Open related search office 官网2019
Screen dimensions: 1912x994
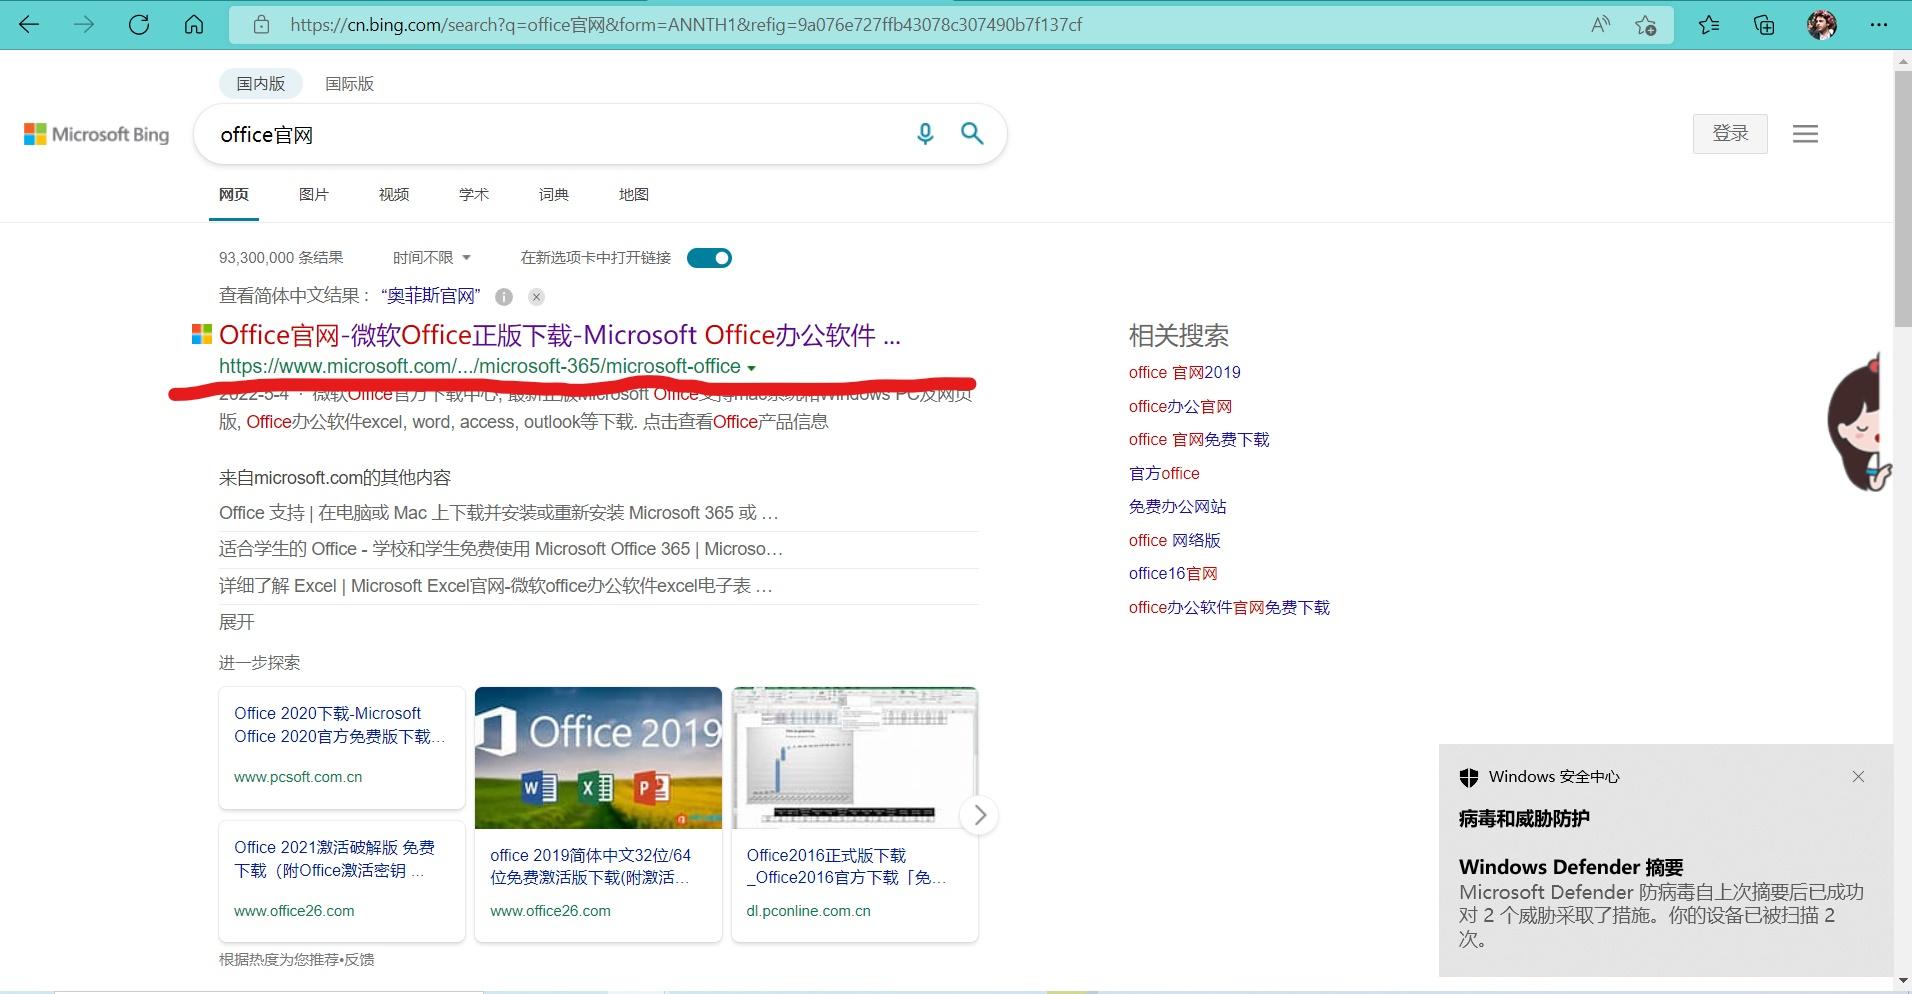pos(1184,373)
